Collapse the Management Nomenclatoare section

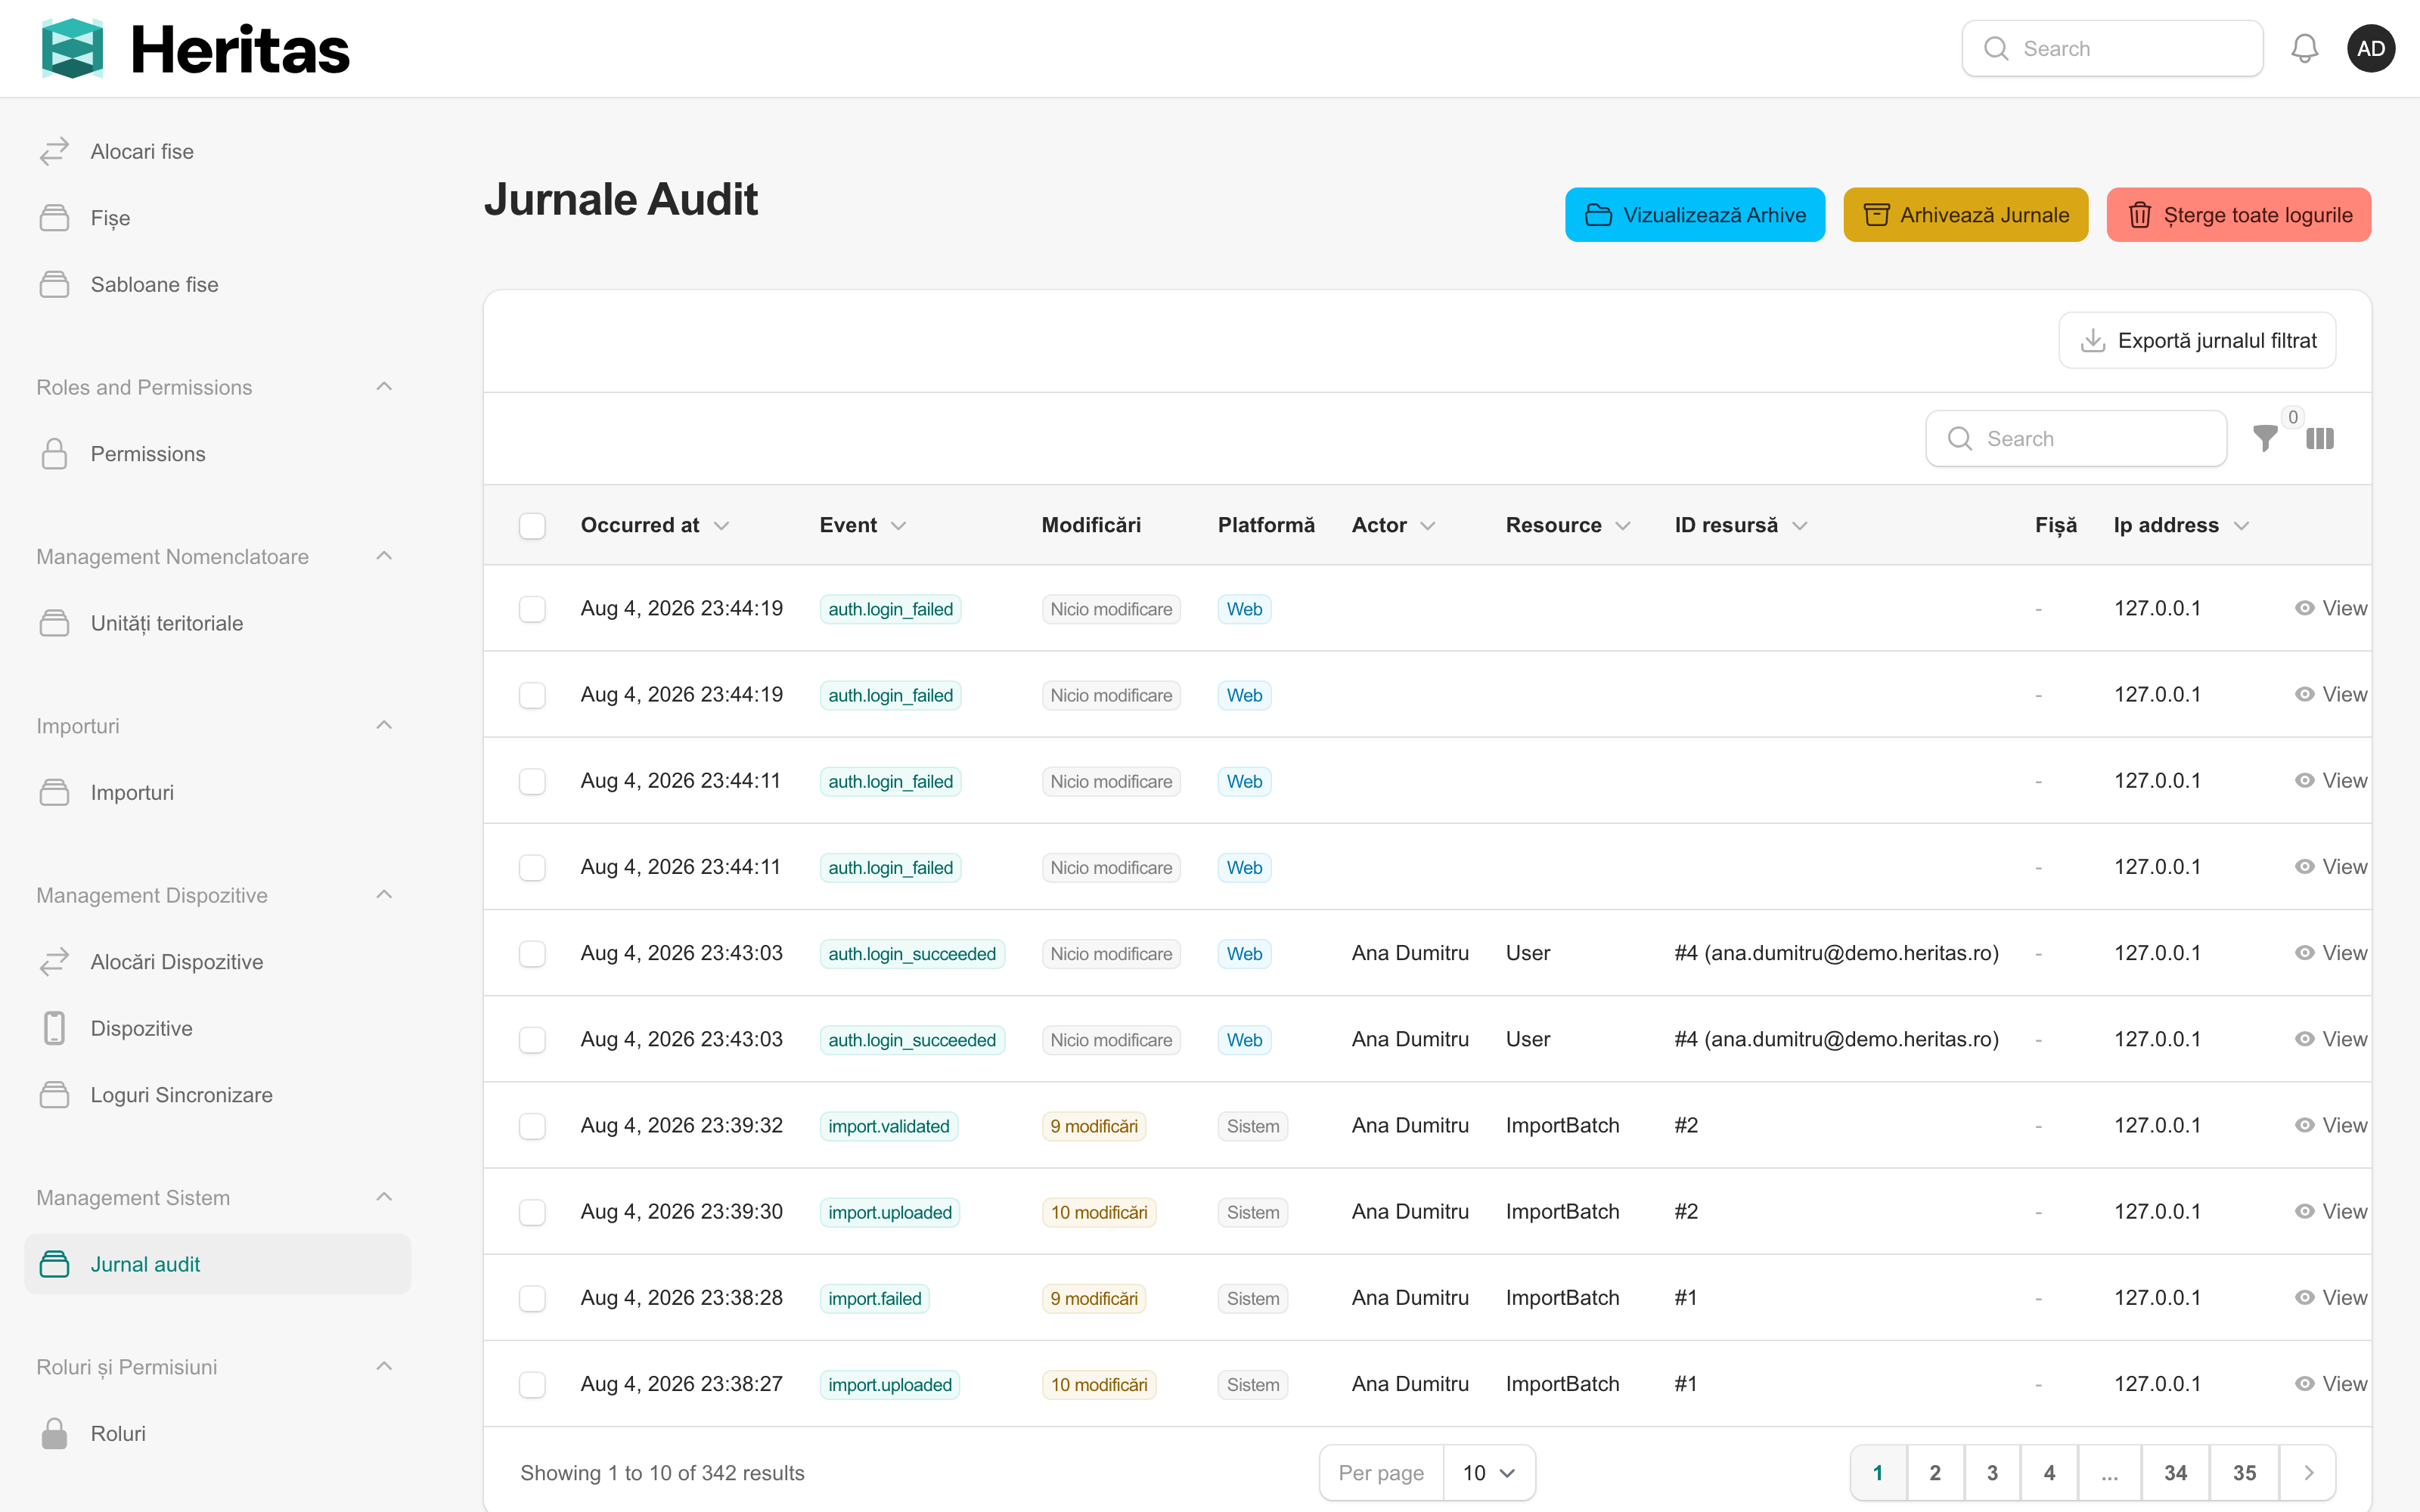(384, 555)
